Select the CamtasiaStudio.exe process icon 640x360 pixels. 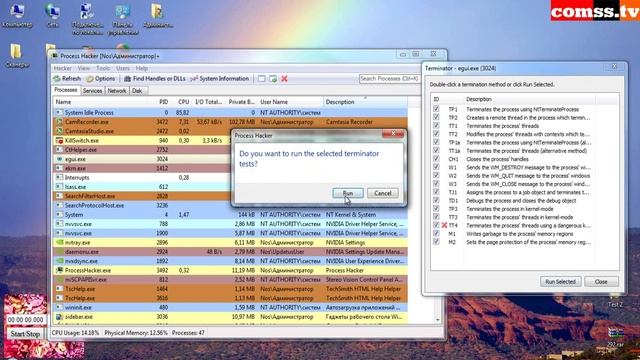(x=59, y=131)
